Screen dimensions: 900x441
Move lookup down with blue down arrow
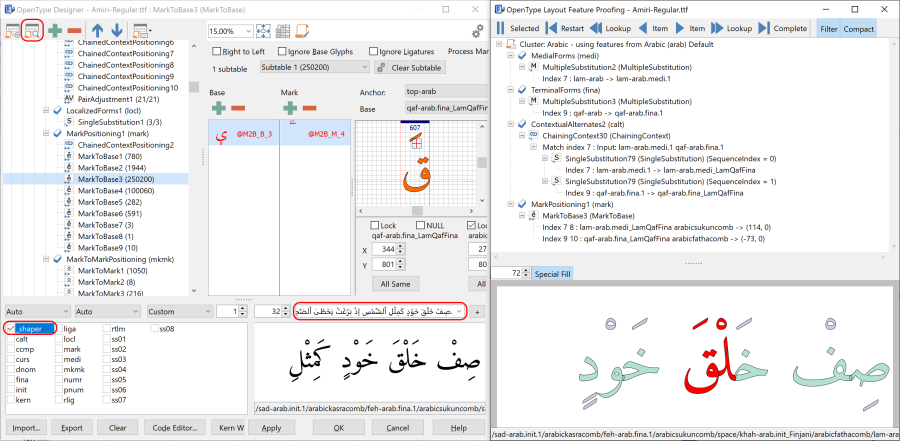[x=117, y=30]
